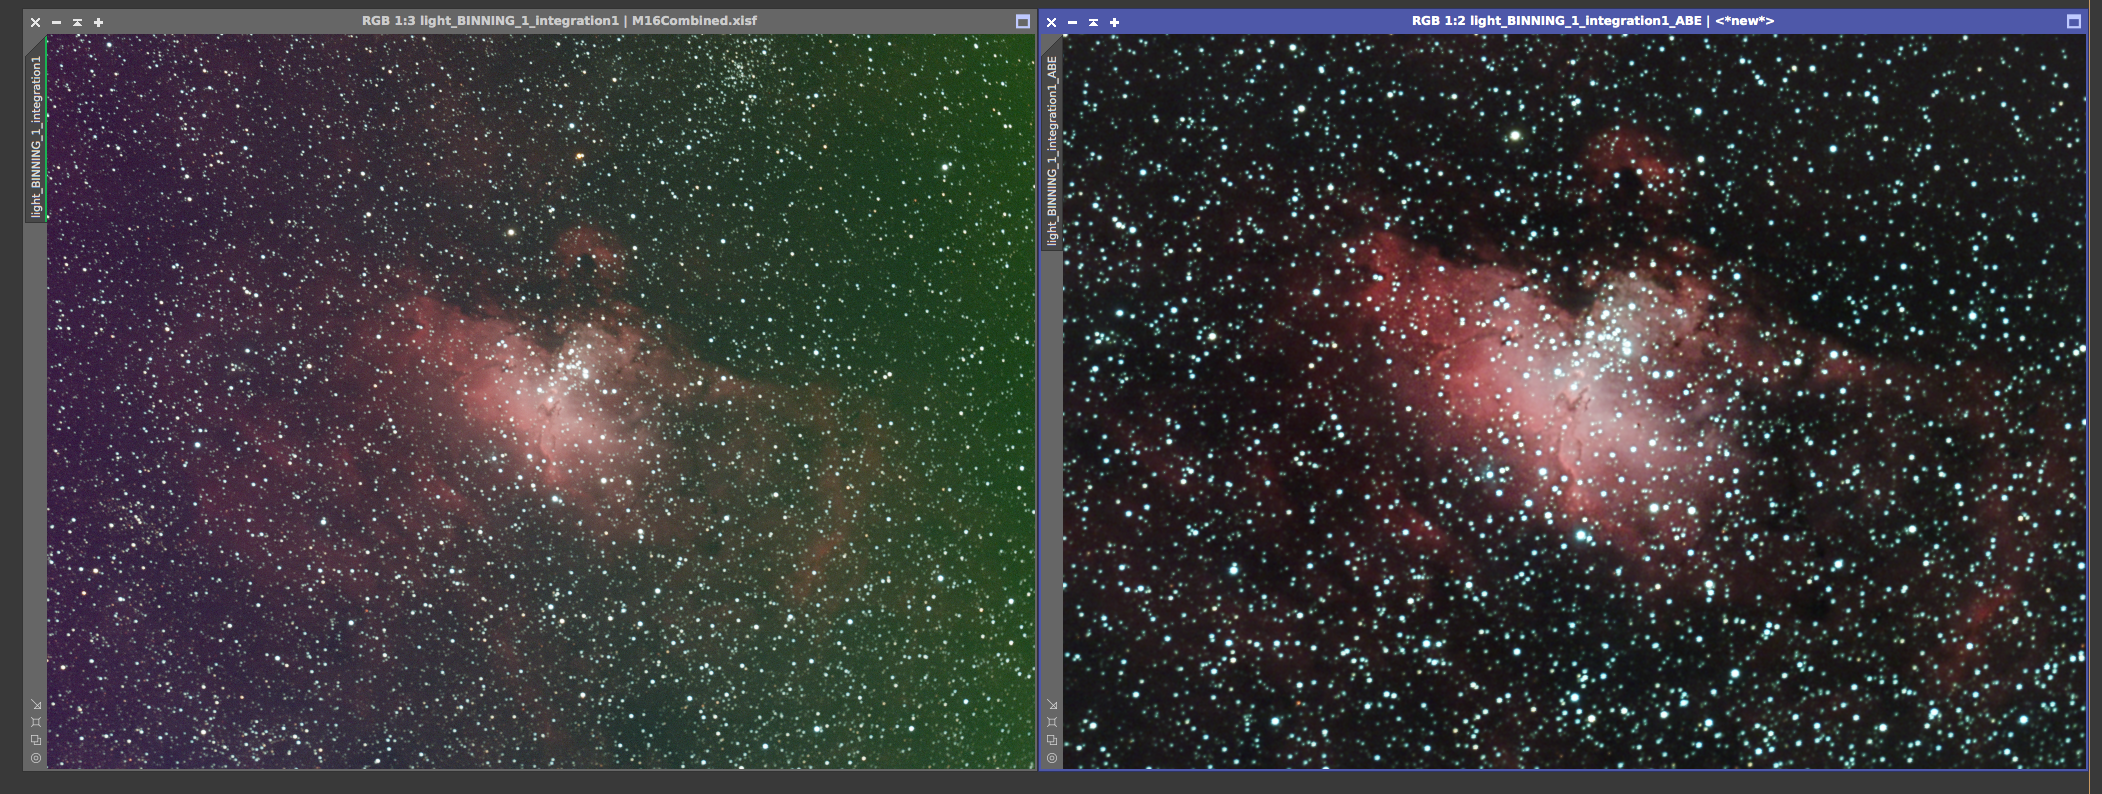The image size is (2102, 794).
Task: Select the vertical light_BINNING_1_integration1 view tab
Action: click(x=36, y=136)
